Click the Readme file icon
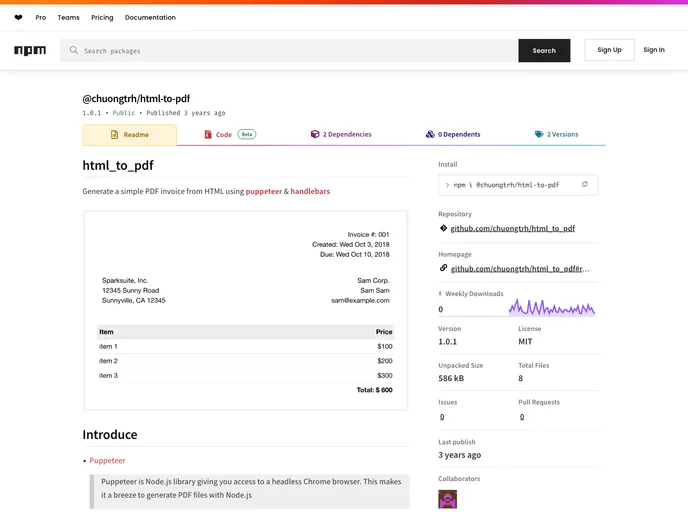688x512 pixels. [x=115, y=135]
